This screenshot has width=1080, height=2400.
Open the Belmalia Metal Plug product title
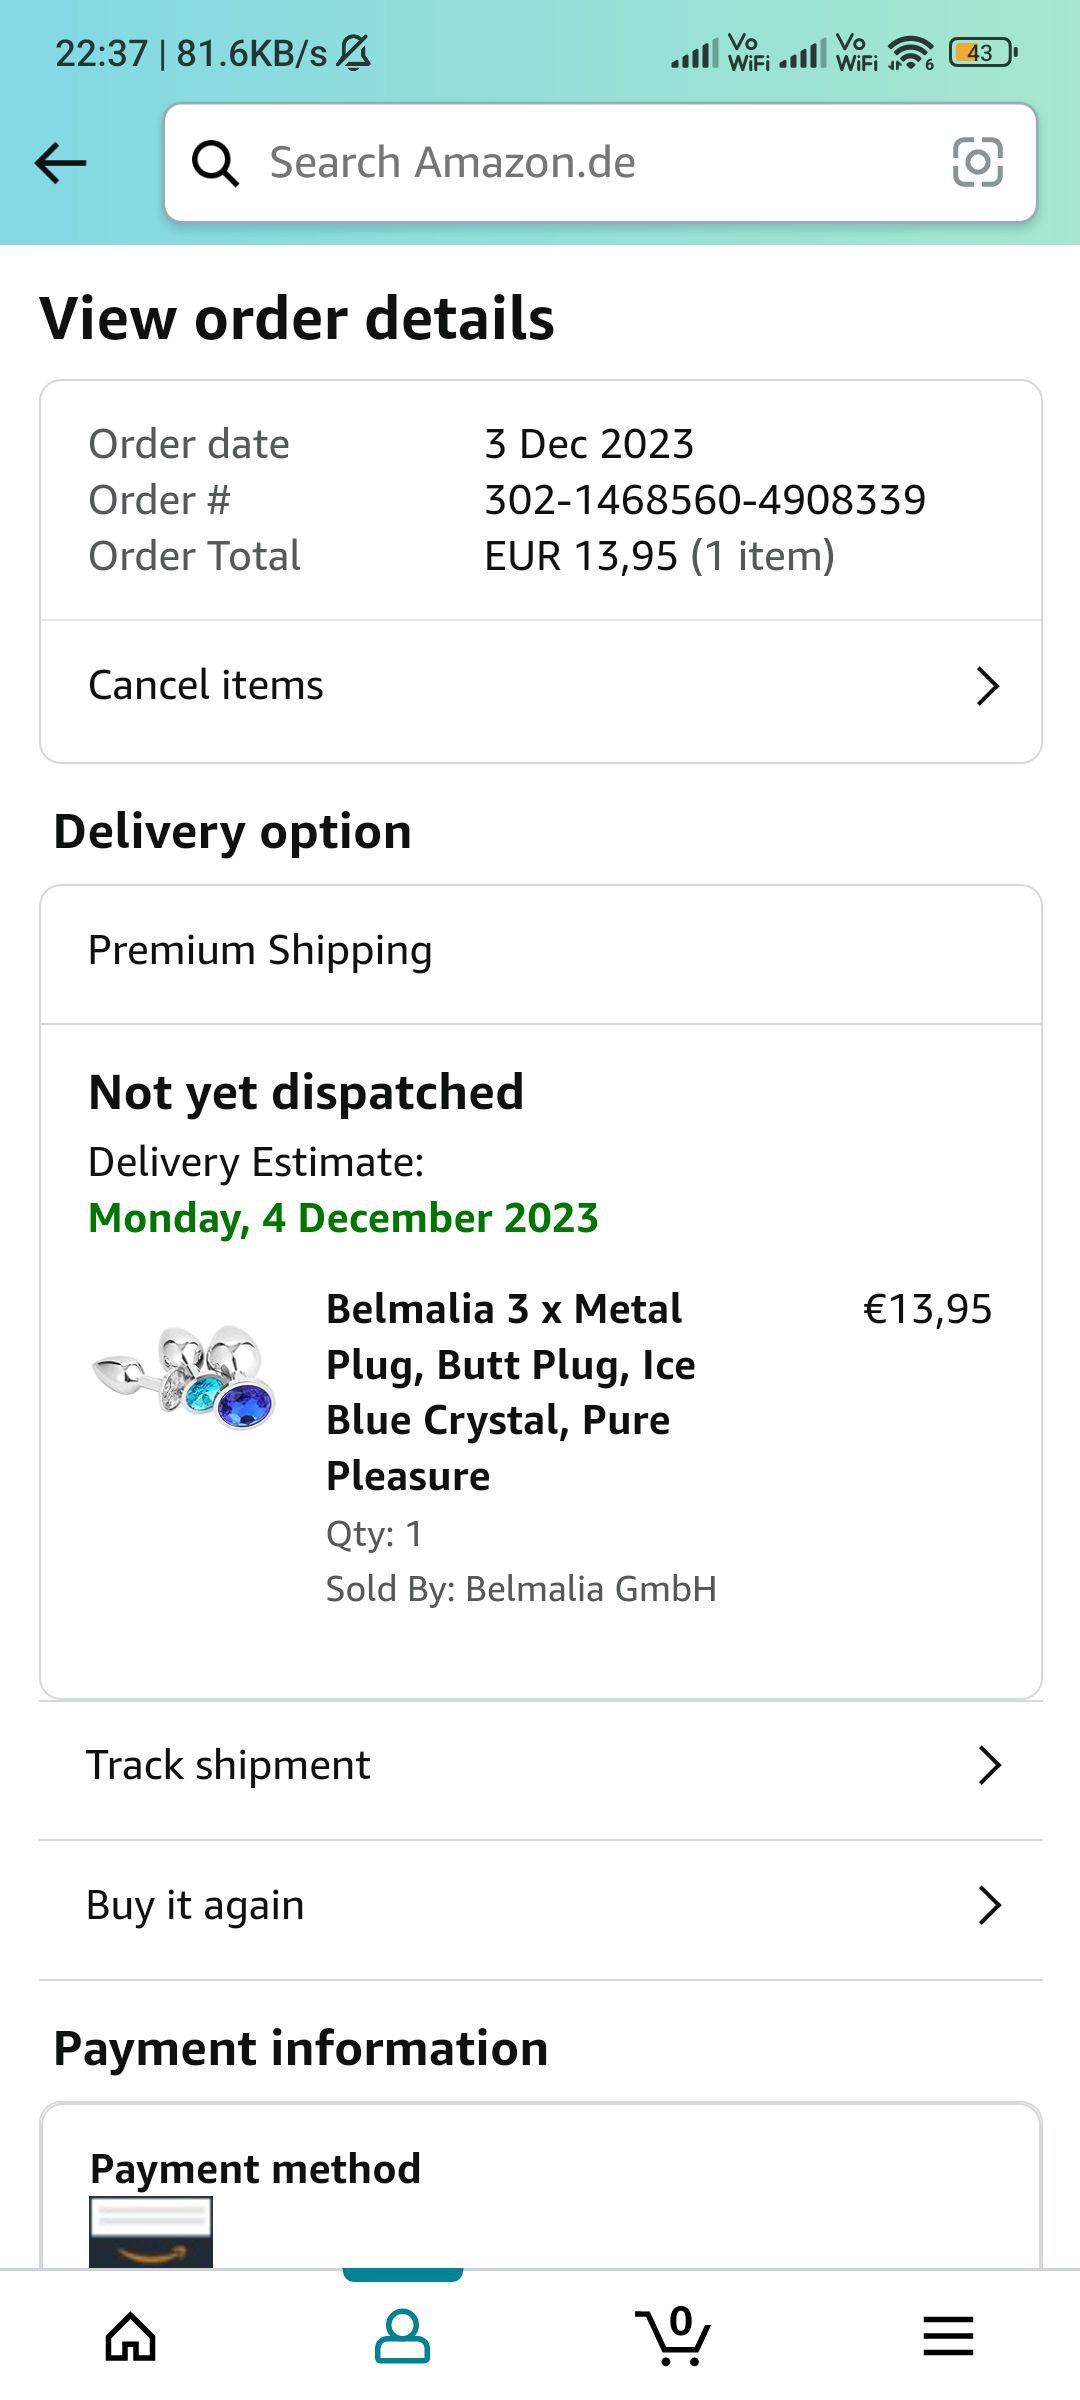[x=510, y=1392]
